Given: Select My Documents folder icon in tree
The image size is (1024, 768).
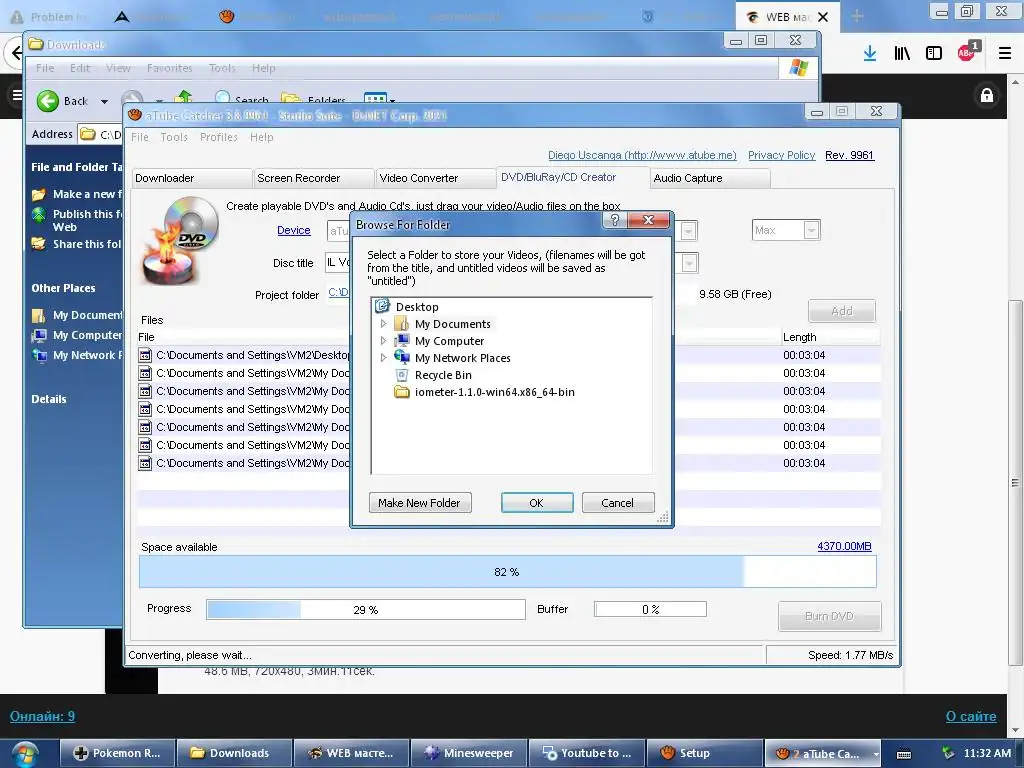Looking at the screenshot, I should point(402,324).
